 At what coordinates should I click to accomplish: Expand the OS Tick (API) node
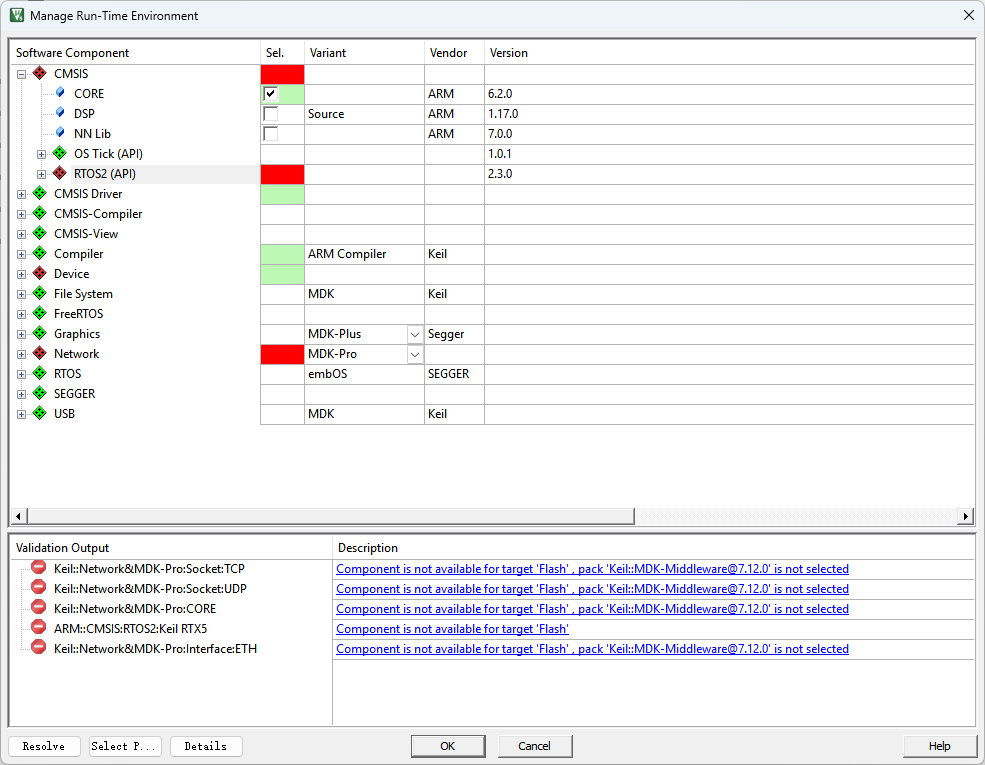(x=41, y=155)
